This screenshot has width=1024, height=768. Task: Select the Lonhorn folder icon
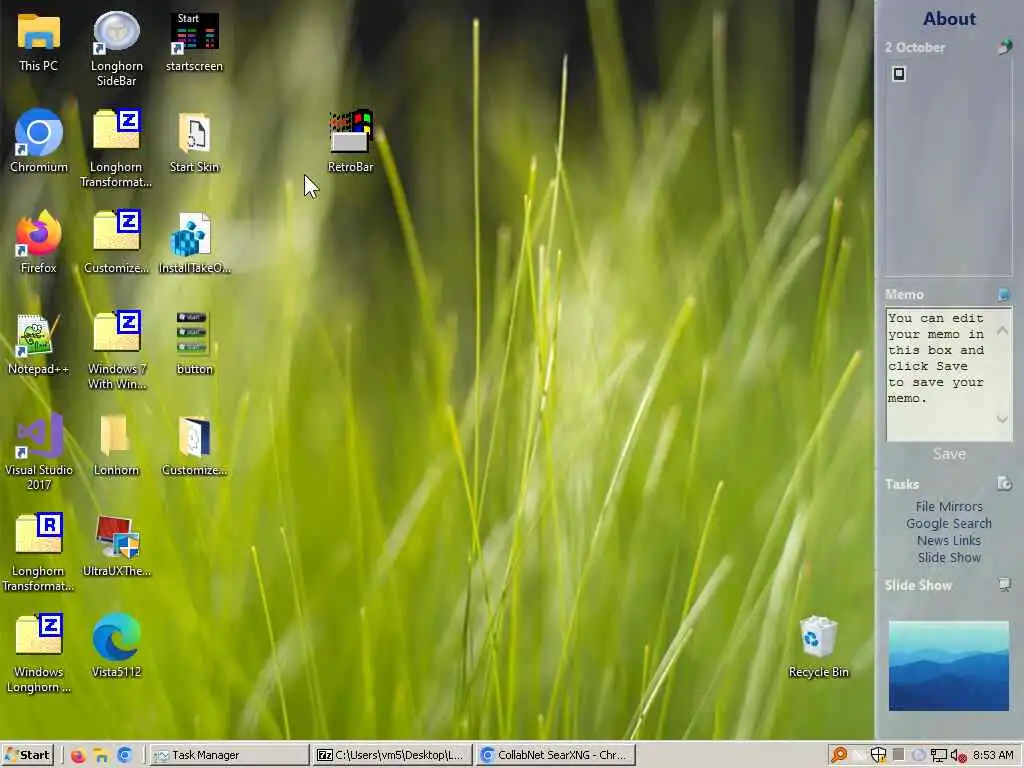point(116,445)
